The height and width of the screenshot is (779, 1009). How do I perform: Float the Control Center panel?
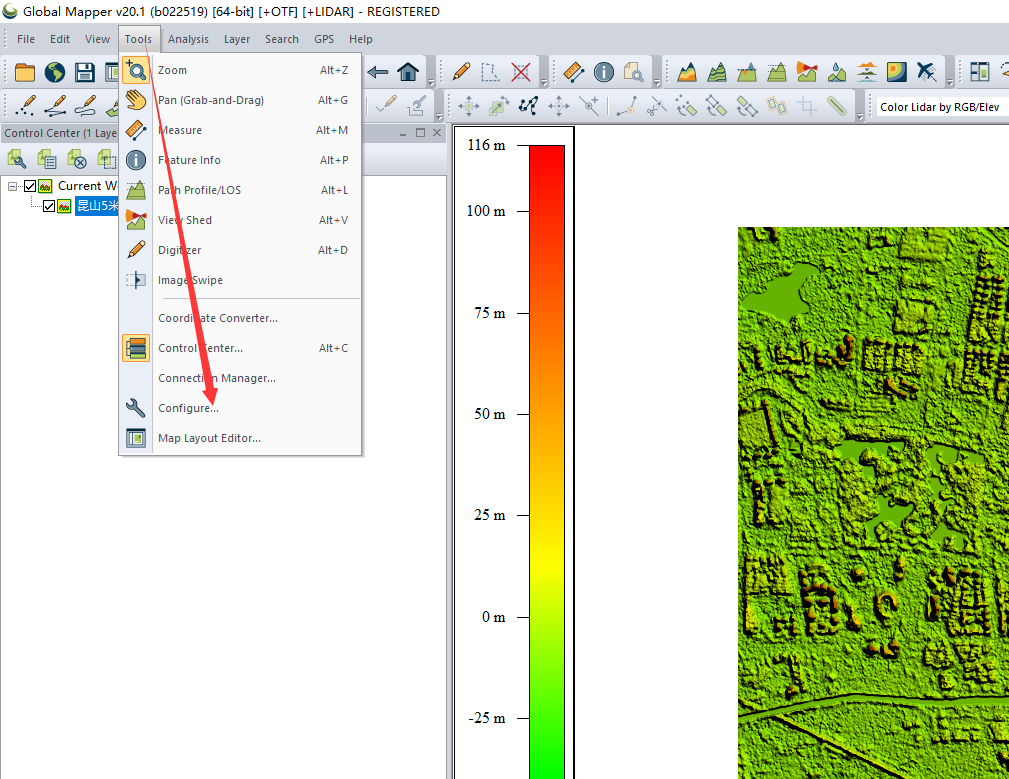tap(420, 133)
